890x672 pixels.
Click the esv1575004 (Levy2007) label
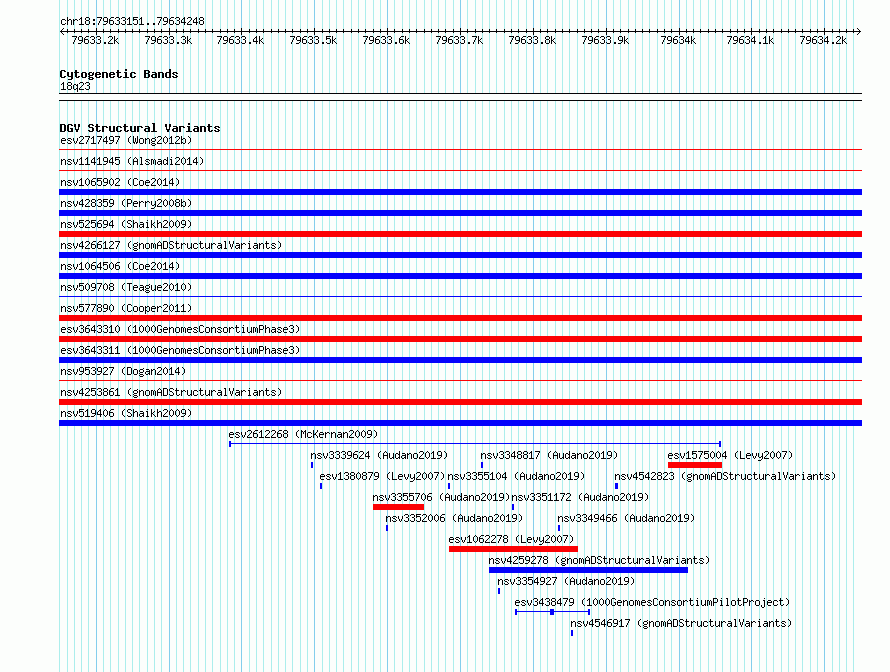(x=731, y=455)
